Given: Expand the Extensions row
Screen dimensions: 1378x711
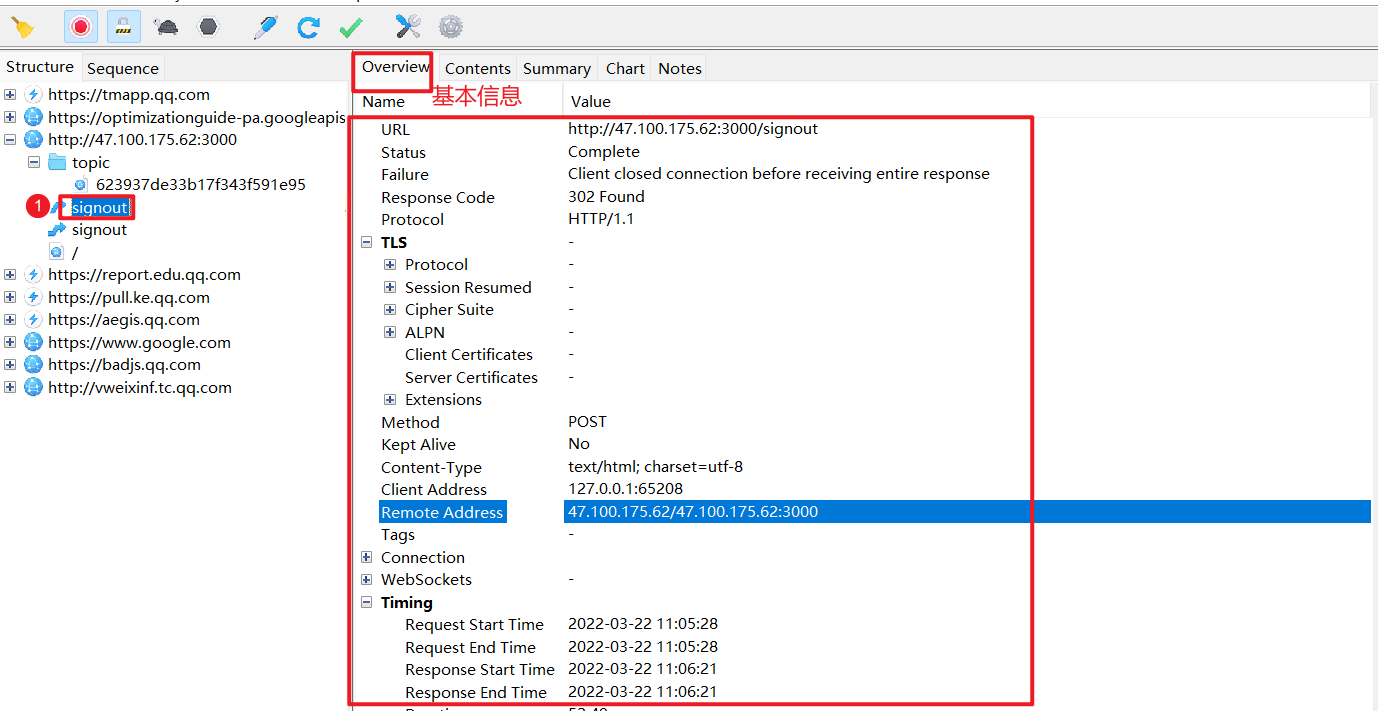Looking at the screenshot, I should pyautogui.click(x=390, y=400).
